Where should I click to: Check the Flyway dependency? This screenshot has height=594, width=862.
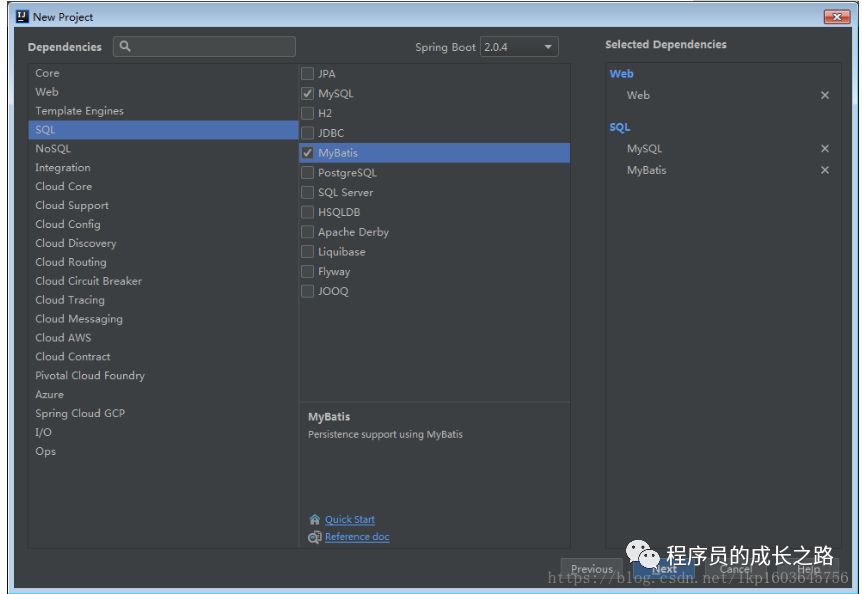coord(307,271)
